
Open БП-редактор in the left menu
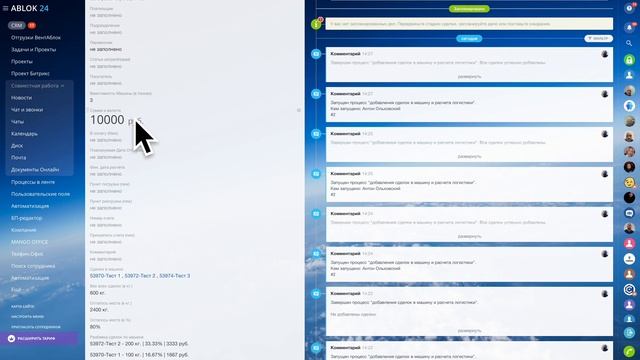click(x=27, y=218)
